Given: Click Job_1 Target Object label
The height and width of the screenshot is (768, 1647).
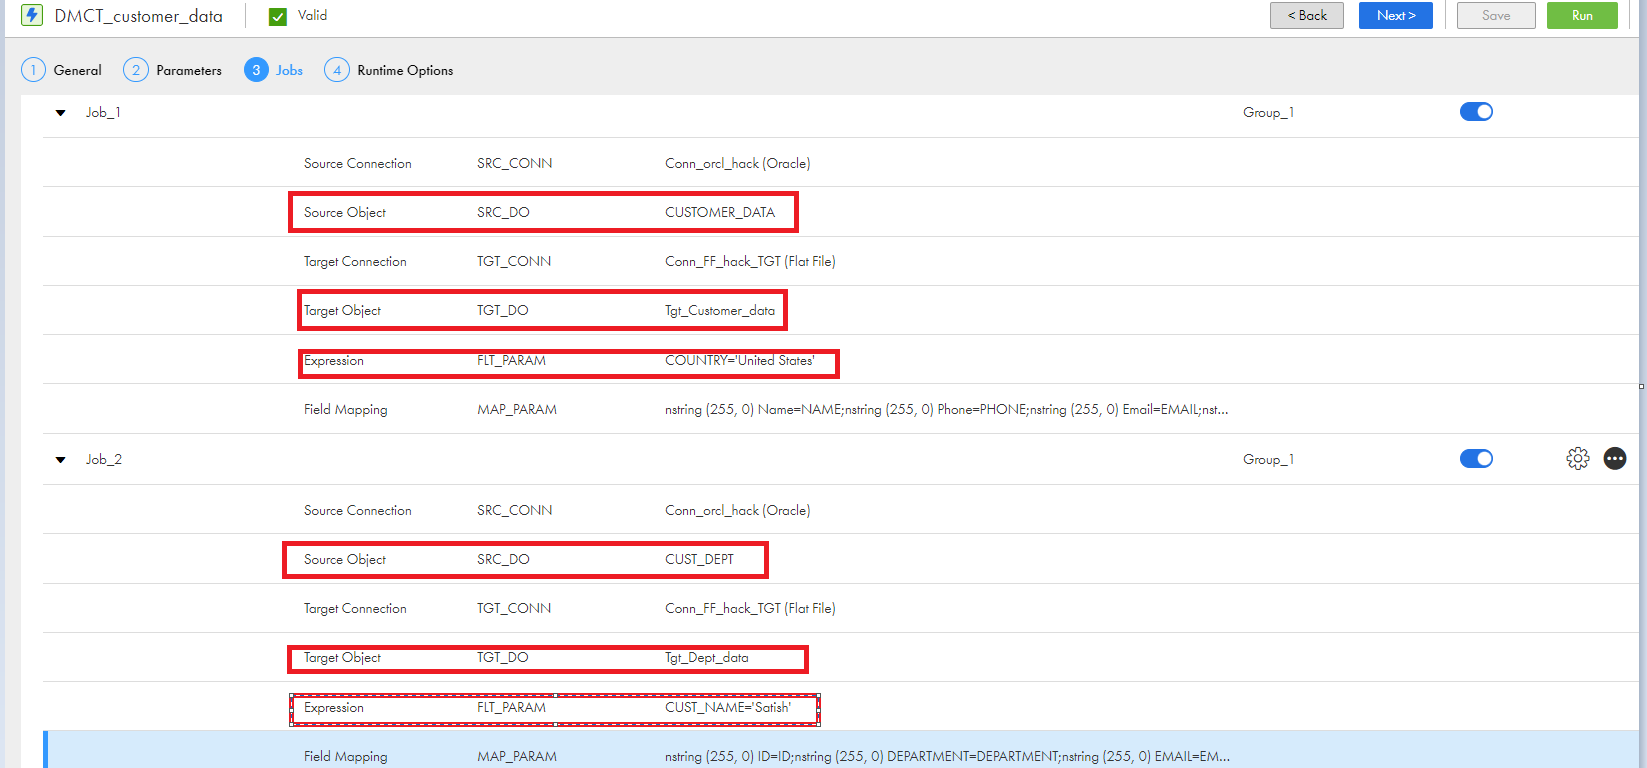Looking at the screenshot, I should pyautogui.click(x=342, y=310).
